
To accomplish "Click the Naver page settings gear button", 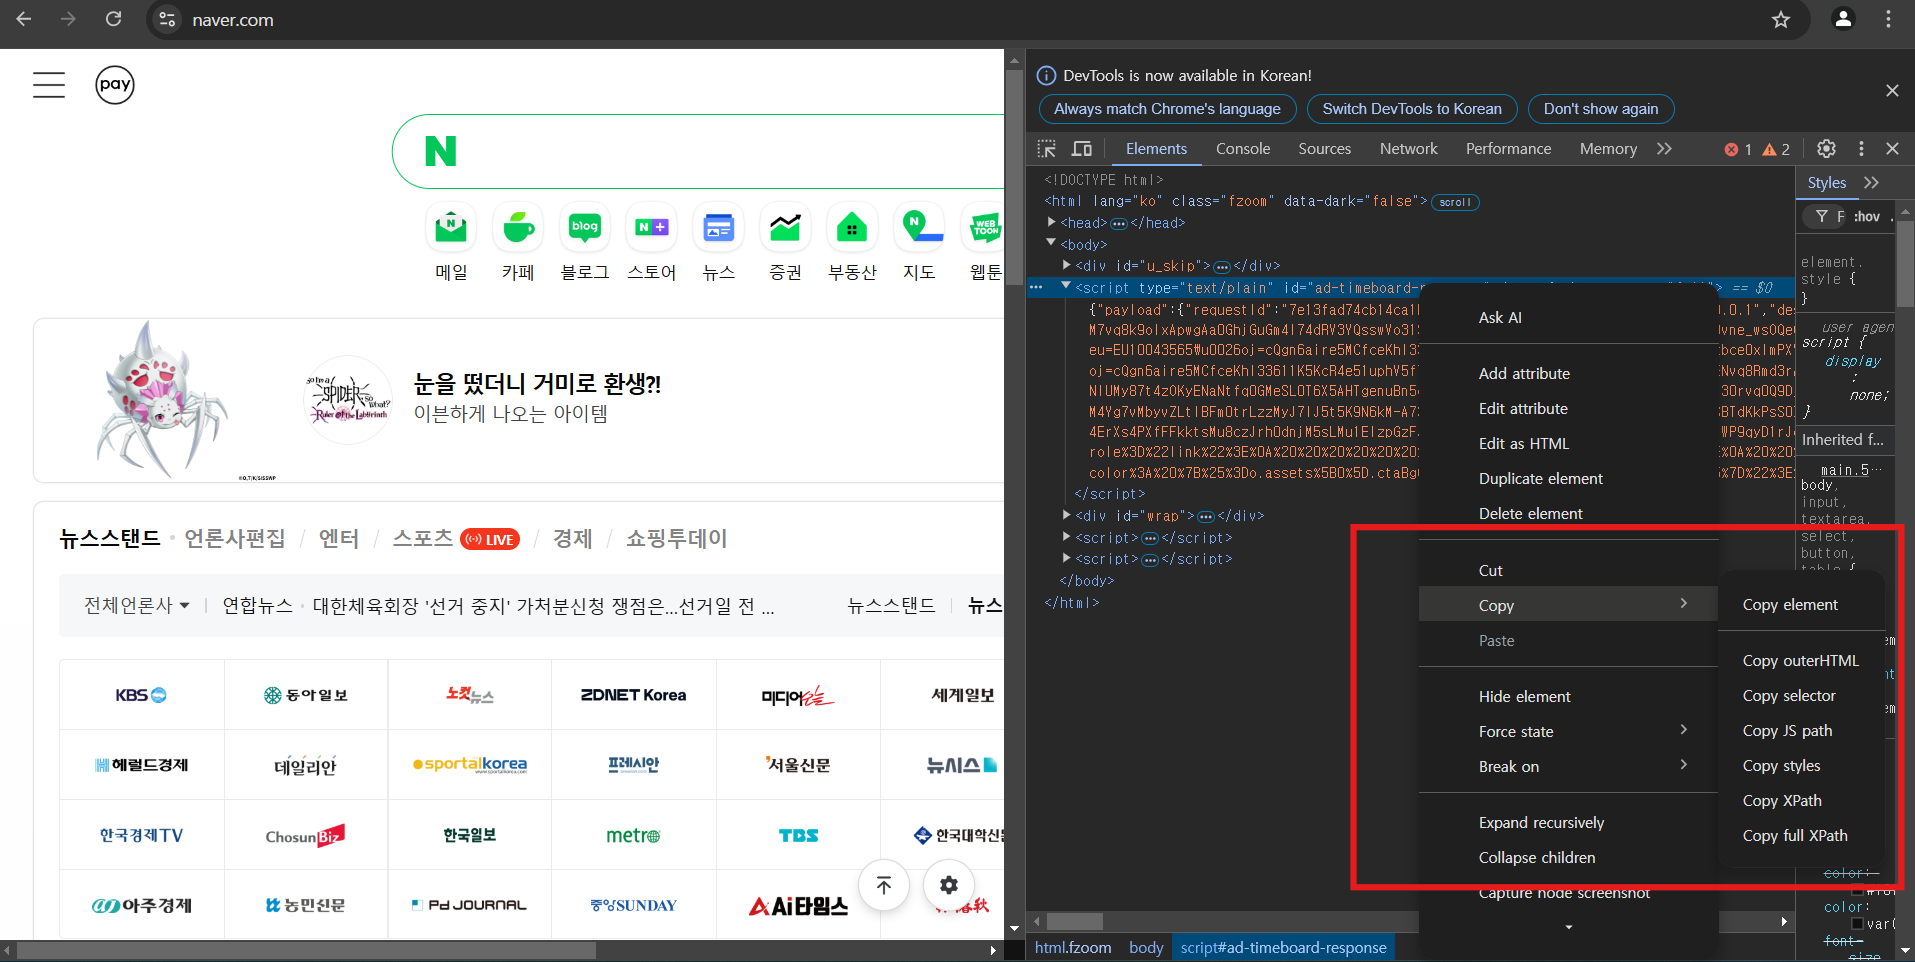I will (949, 885).
